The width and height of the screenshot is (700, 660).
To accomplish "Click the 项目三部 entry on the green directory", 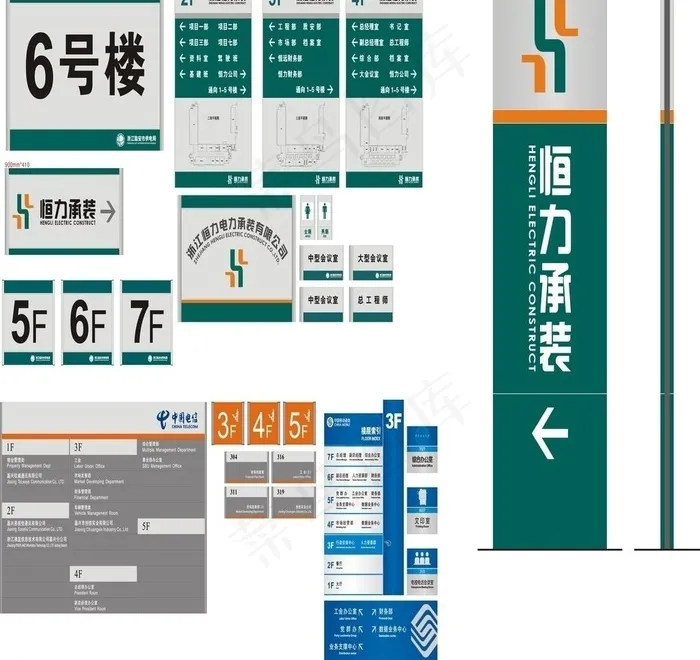I will tap(197, 42).
